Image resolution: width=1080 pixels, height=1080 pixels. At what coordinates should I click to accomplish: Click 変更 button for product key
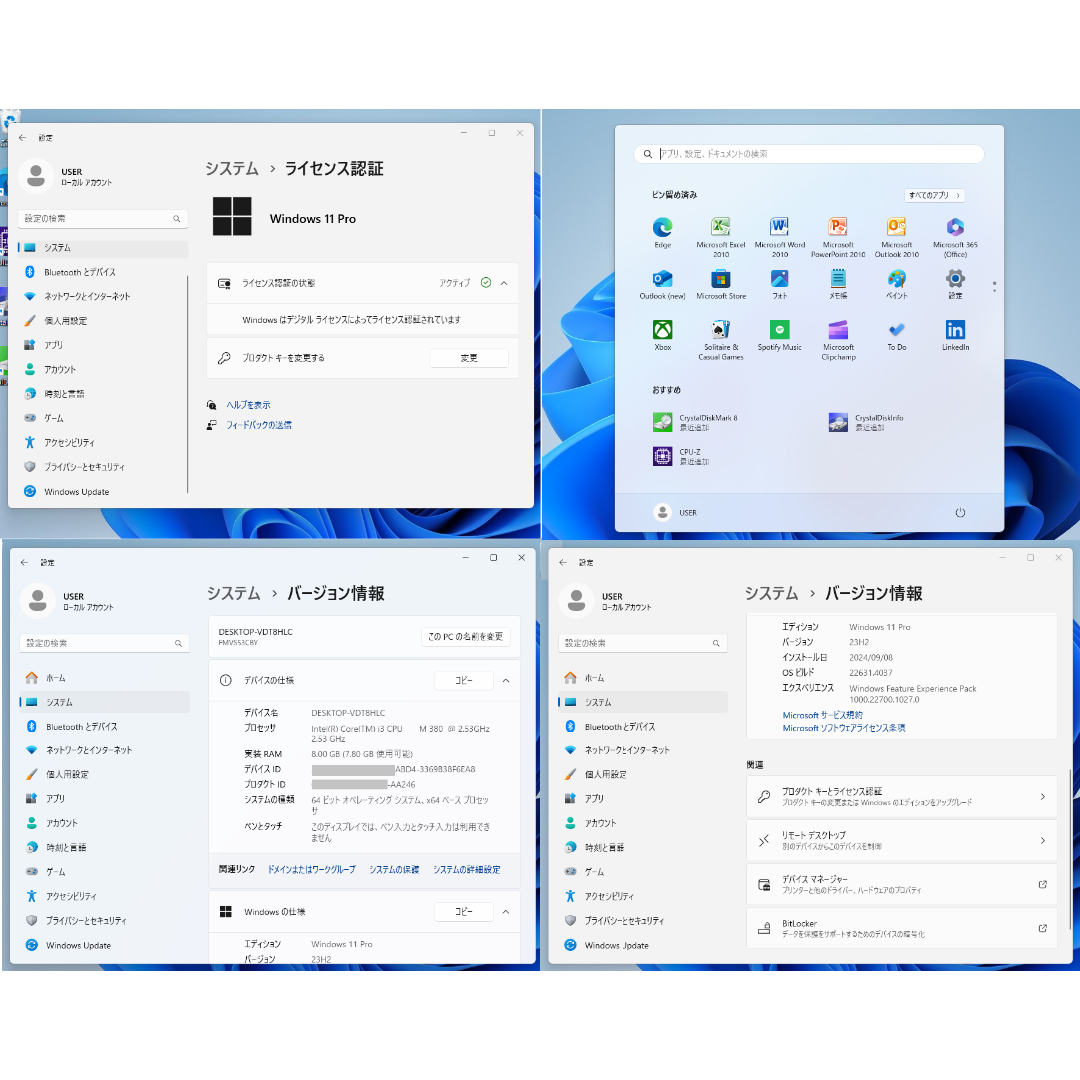(468, 358)
